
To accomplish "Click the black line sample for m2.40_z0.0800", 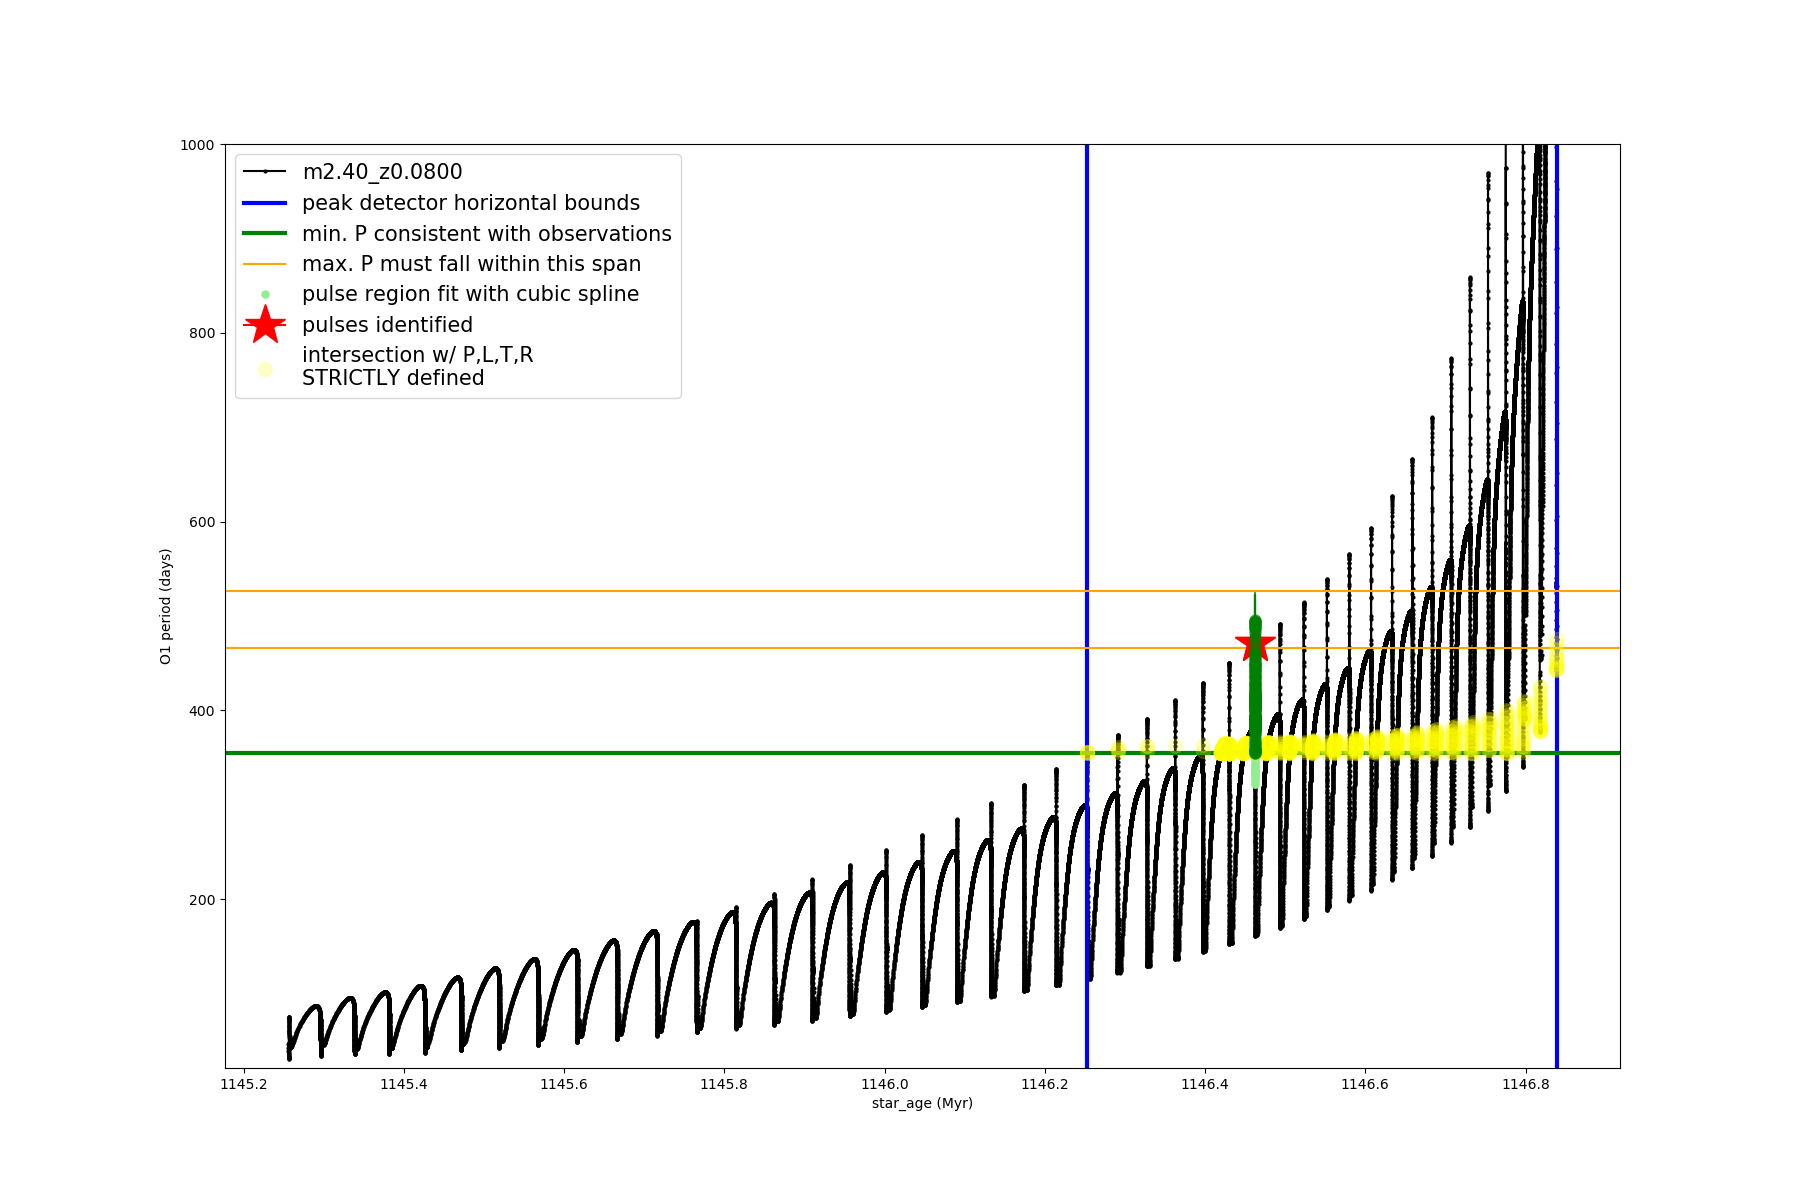I will [x=265, y=172].
